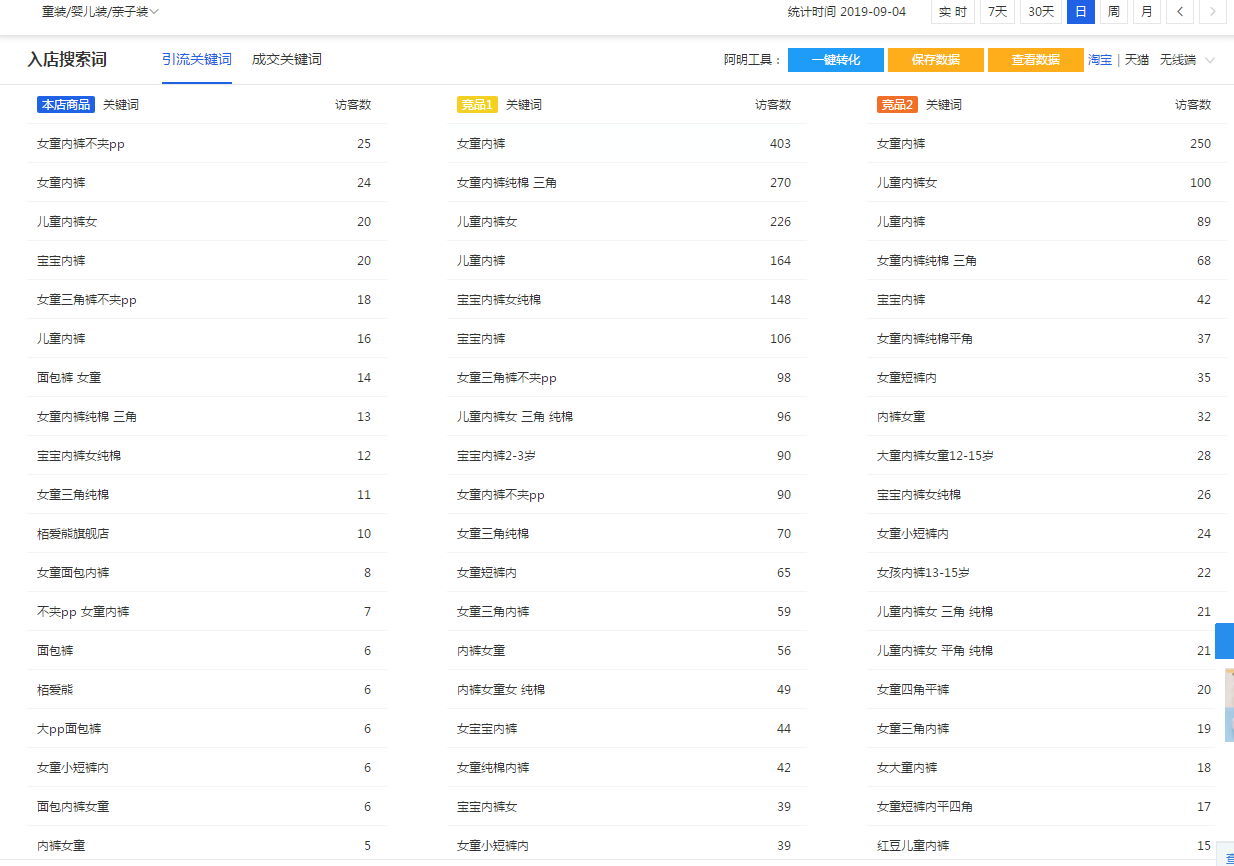This screenshot has height=866, width=1234.
Task: Select 女童短裤内平四角 keyword
Action: pos(925,807)
